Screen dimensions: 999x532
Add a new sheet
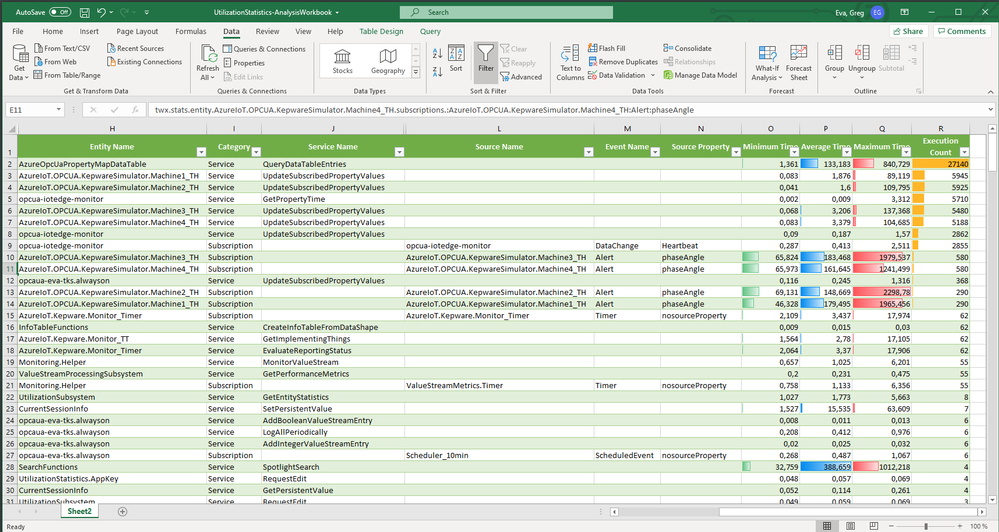pos(122,511)
